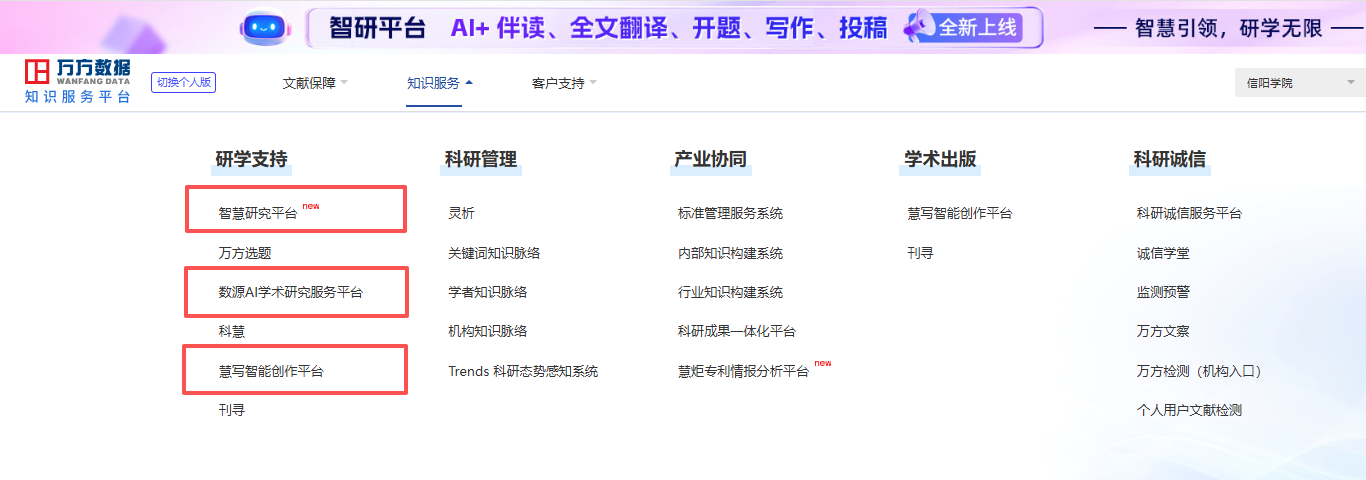Open 智慧研究平台 link
This screenshot has height=480, width=1366.
[x=258, y=213]
